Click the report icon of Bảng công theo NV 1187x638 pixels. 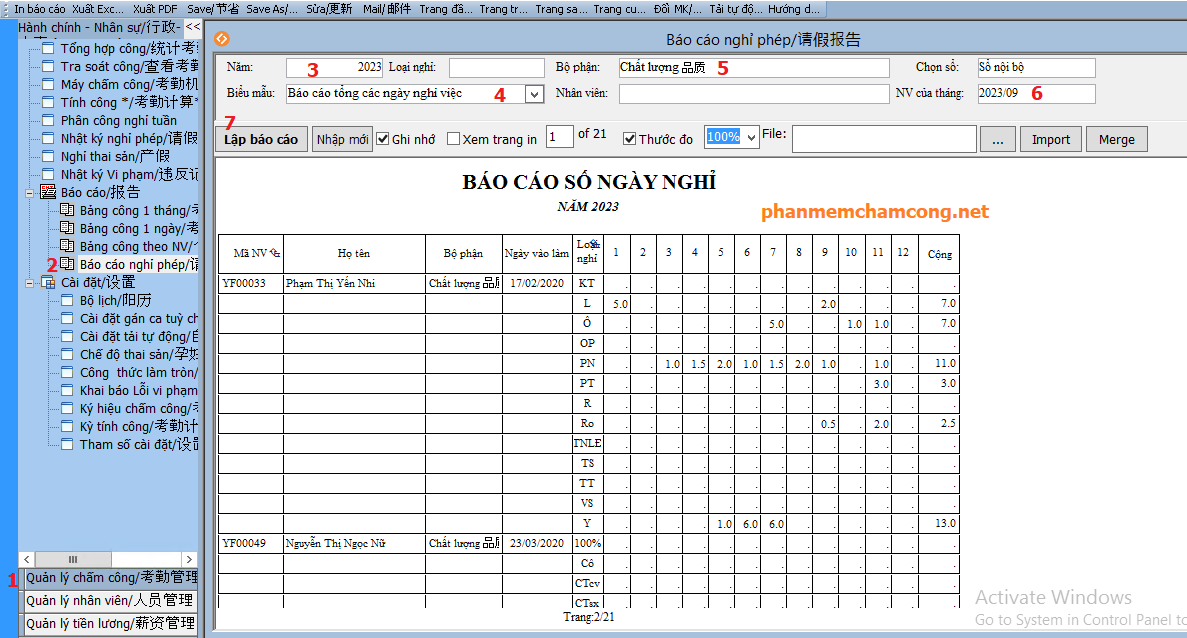coord(67,247)
